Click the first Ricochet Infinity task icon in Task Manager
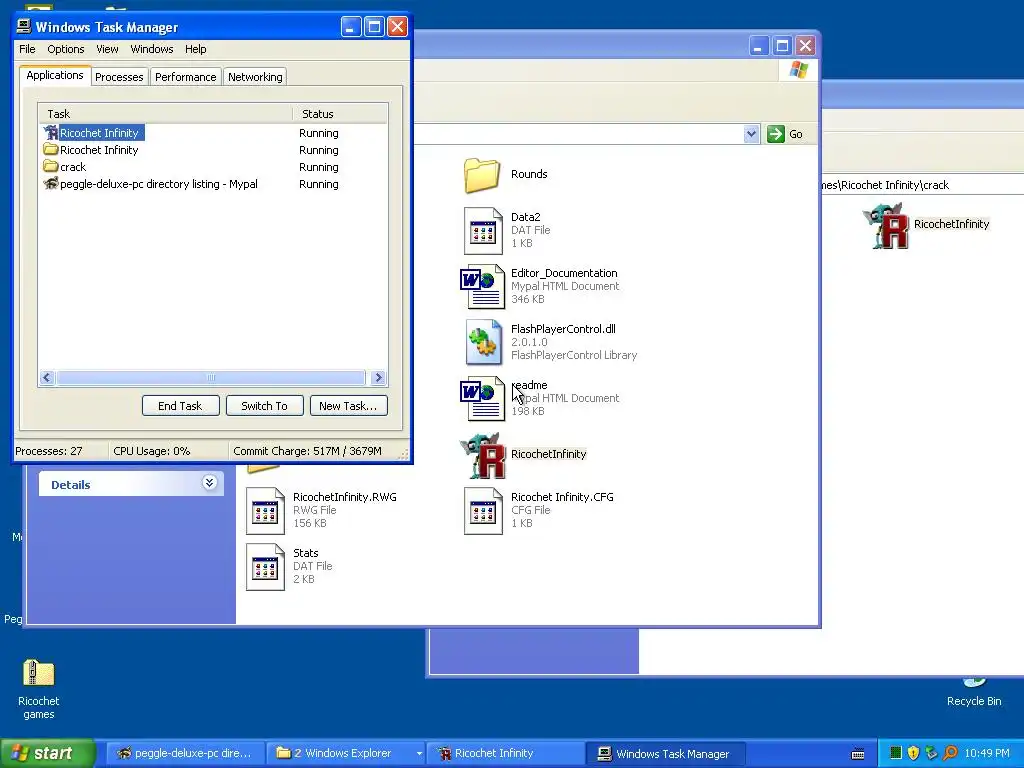1024x768 pixels. click(x=51, y=133)
